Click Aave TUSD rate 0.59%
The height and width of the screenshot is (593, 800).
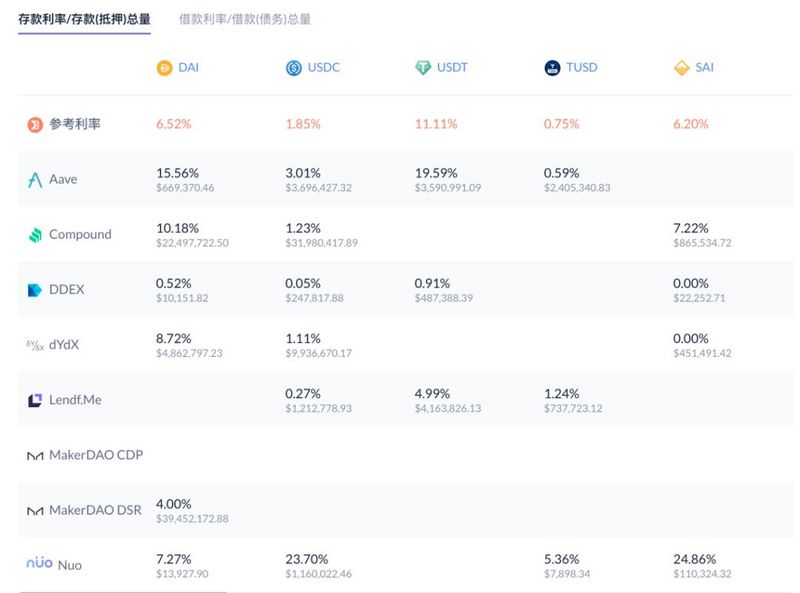point(561,173)
